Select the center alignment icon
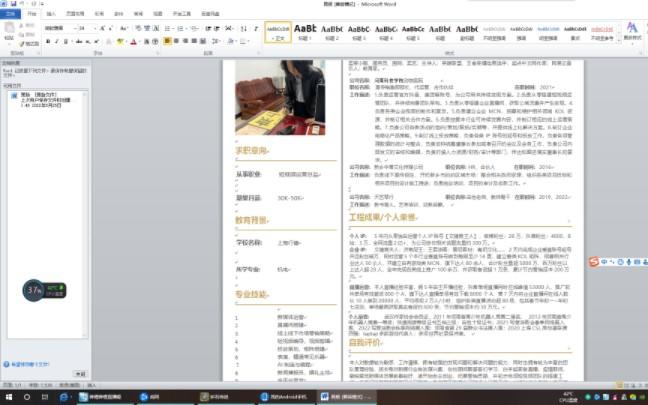Viewport: 648px width, 405px height. (x=177, y=43)
